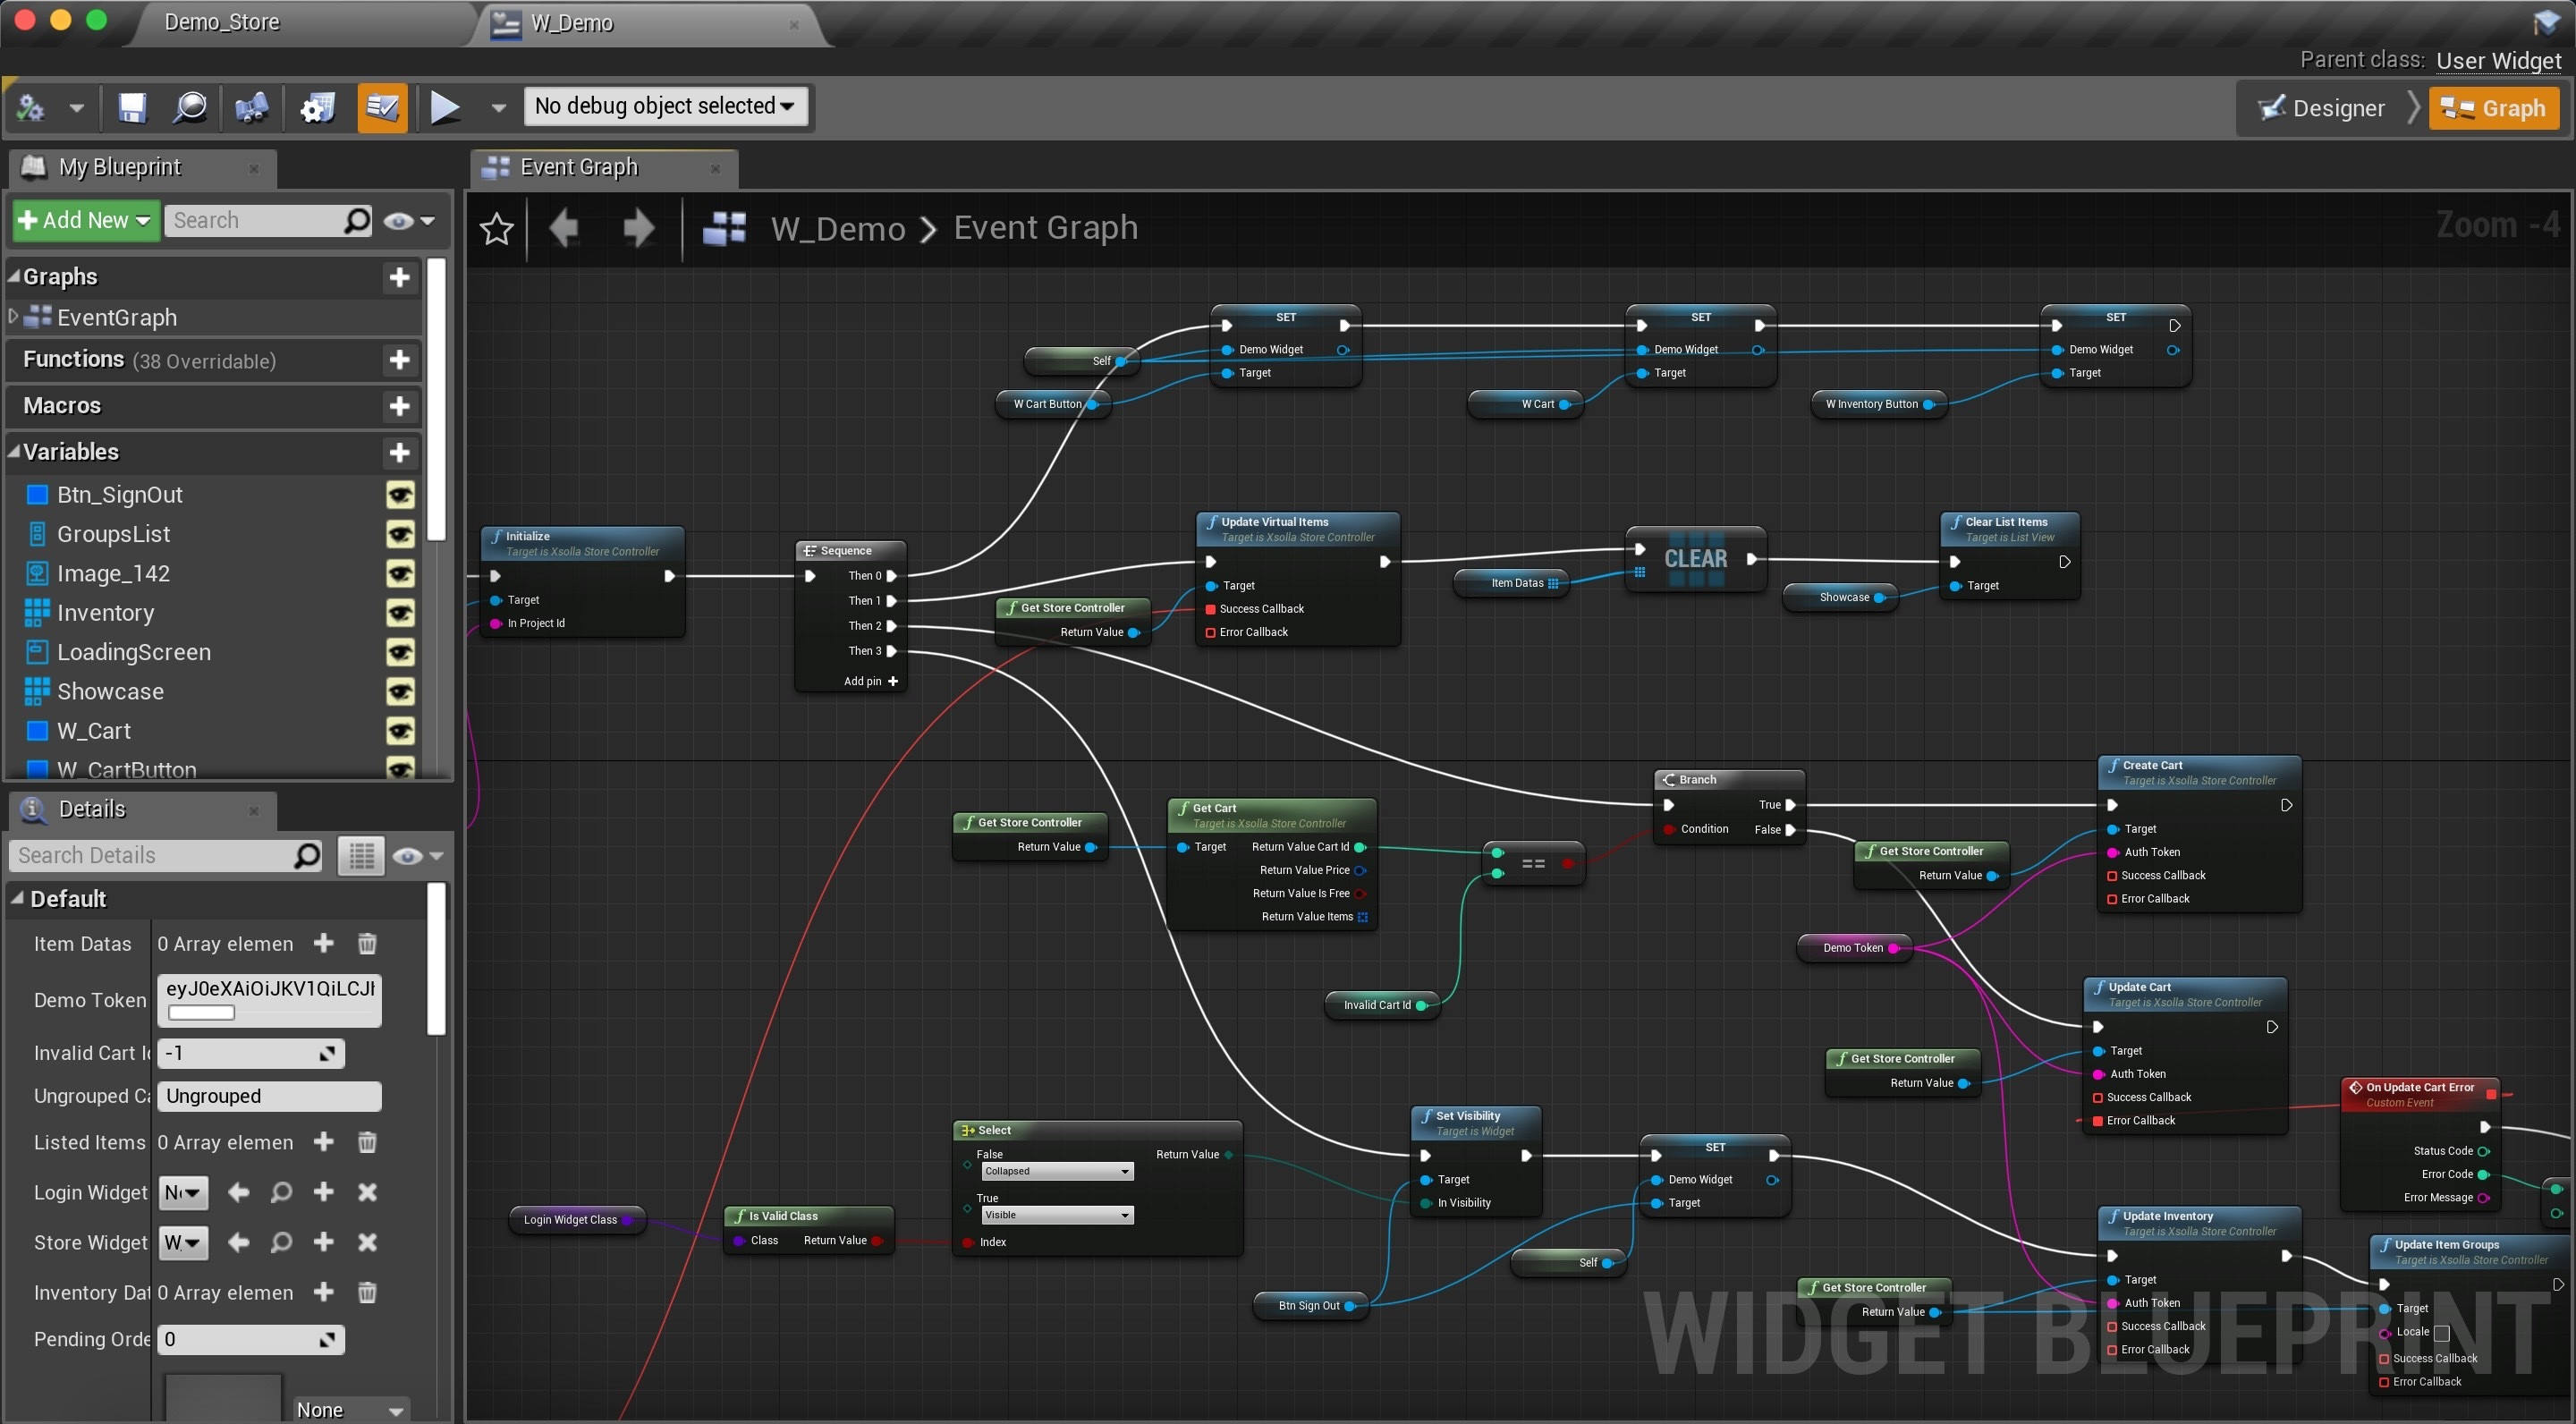Navigate back with the left arrow icon

point(564,229)
